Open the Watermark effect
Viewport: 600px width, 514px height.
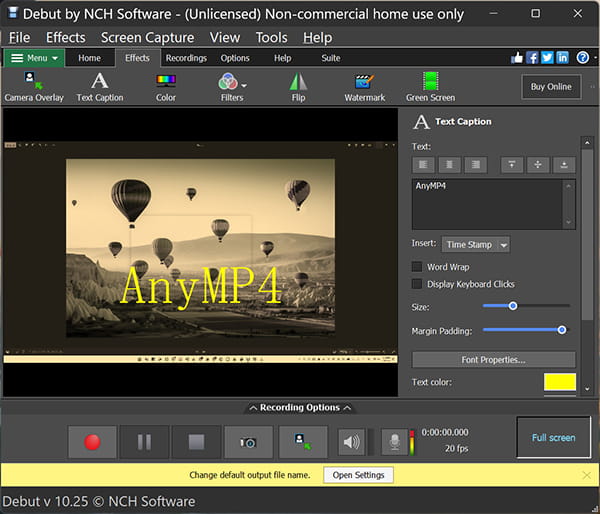point(364,87)
